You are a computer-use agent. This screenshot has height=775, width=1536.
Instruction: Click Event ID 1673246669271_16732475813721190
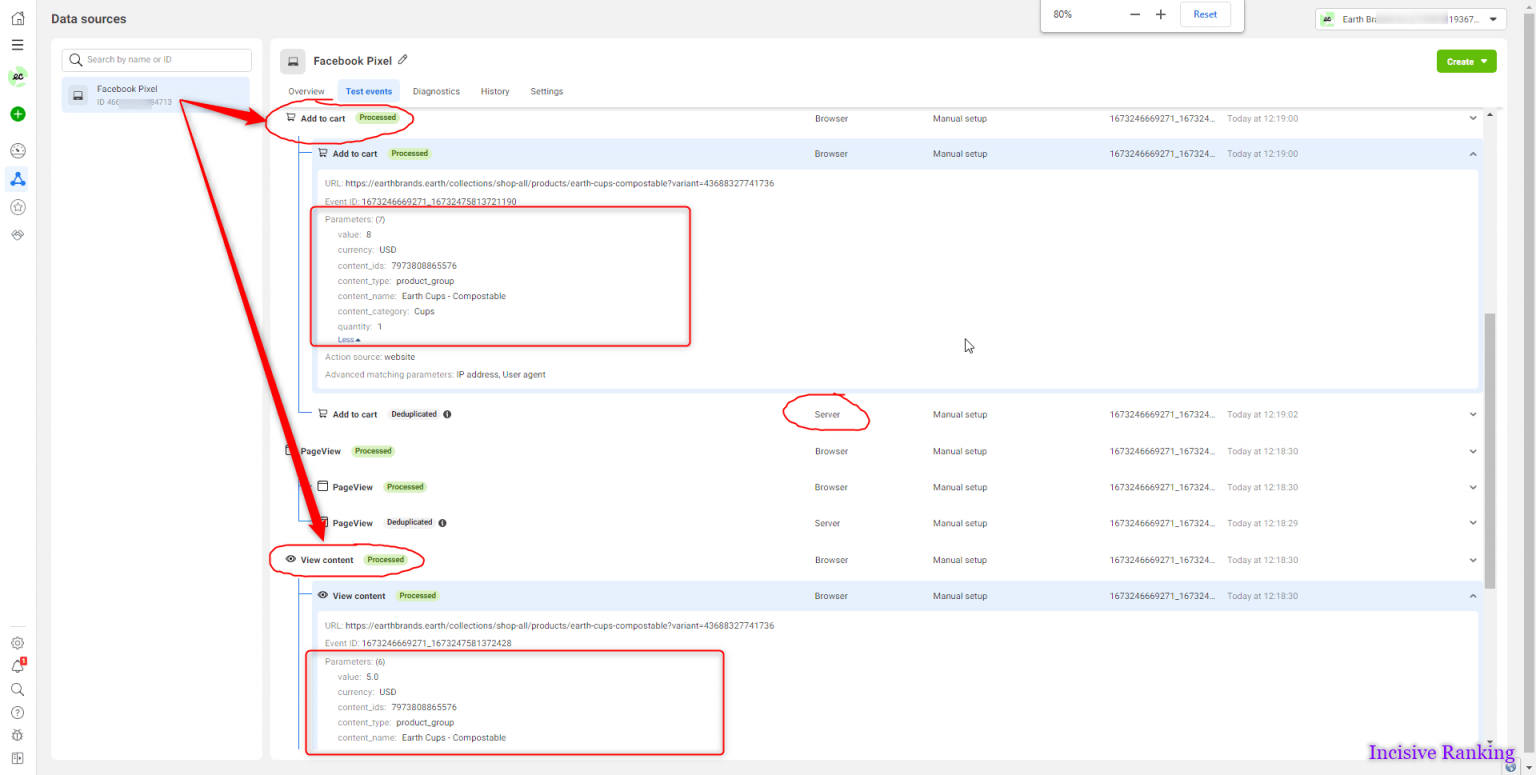click(421, 202)
